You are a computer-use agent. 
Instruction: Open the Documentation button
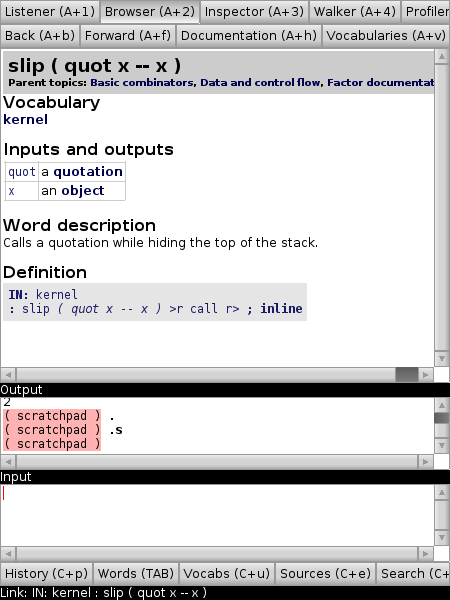(249, 36)
